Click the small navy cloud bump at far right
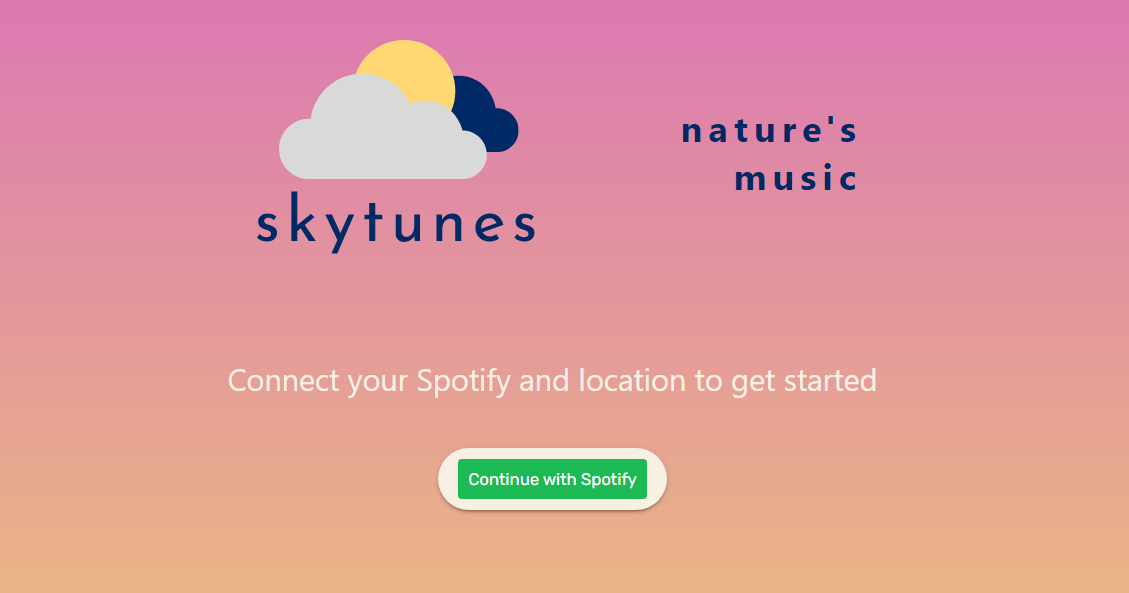 coord(504,130)
